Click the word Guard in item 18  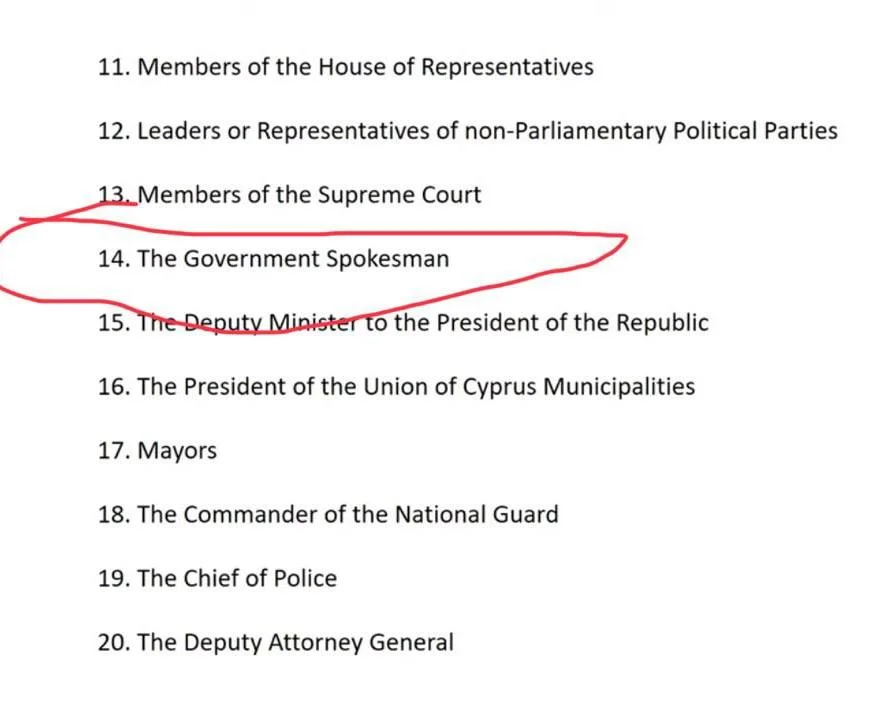coord(525,515)
